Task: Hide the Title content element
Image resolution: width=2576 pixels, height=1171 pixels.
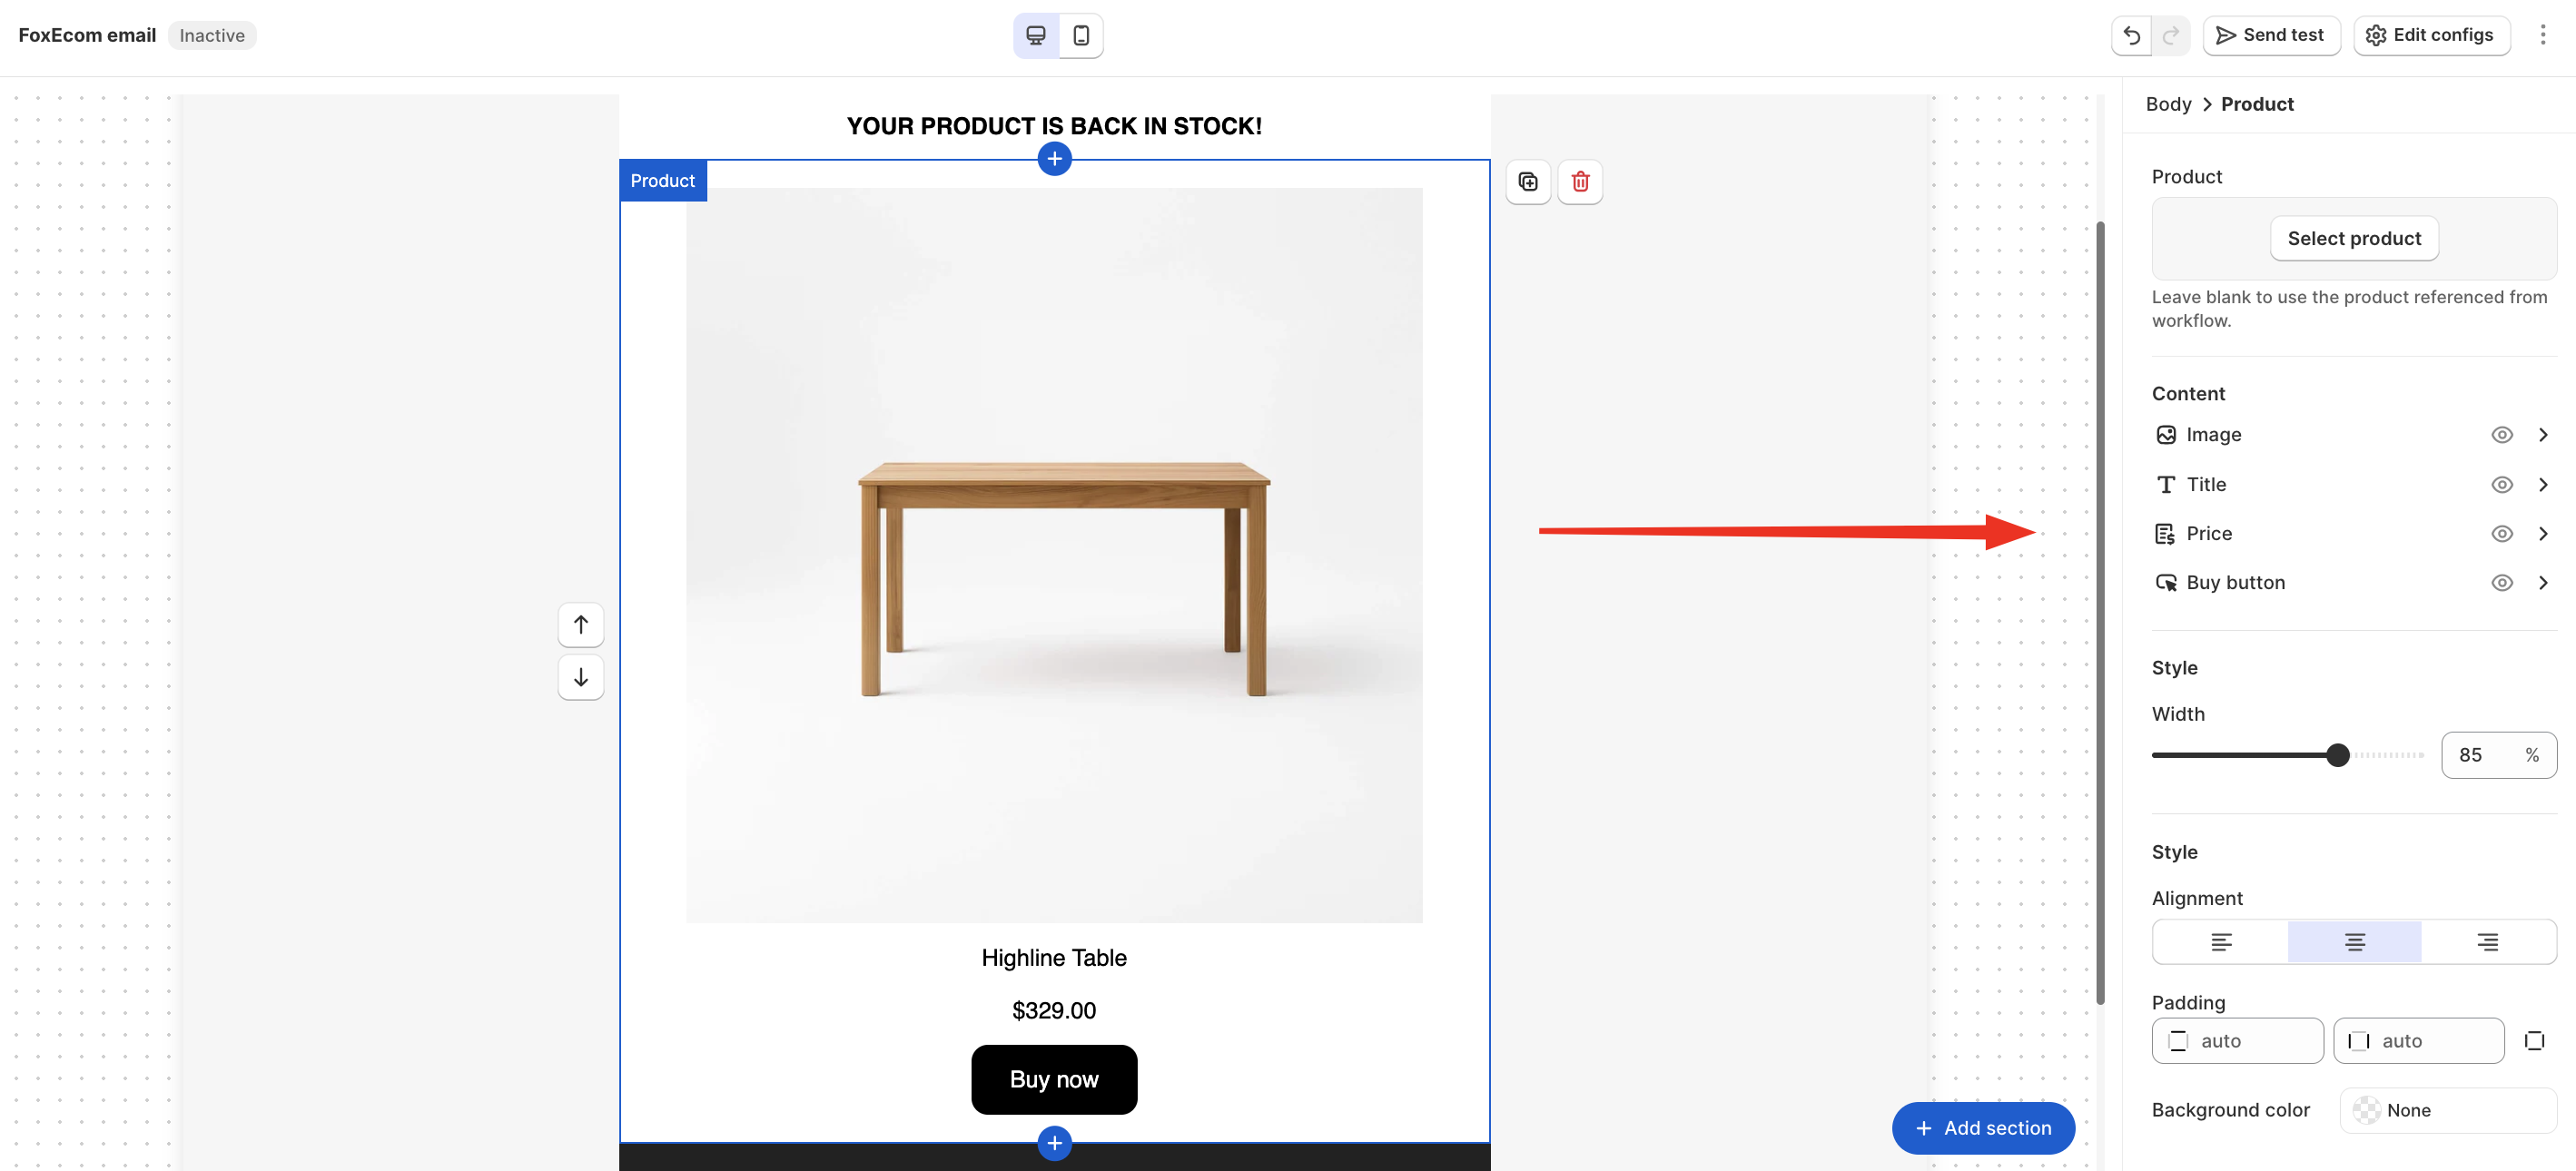Action: [2502, 485]
